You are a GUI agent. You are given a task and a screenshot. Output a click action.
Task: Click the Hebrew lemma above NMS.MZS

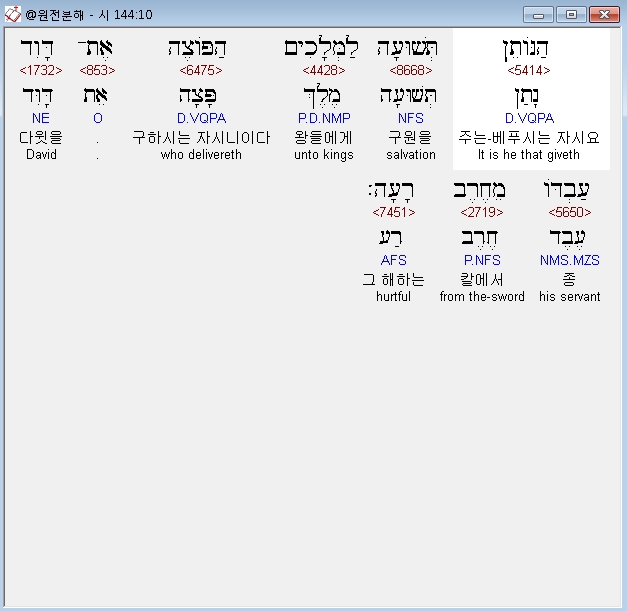(x=567, y=239)
